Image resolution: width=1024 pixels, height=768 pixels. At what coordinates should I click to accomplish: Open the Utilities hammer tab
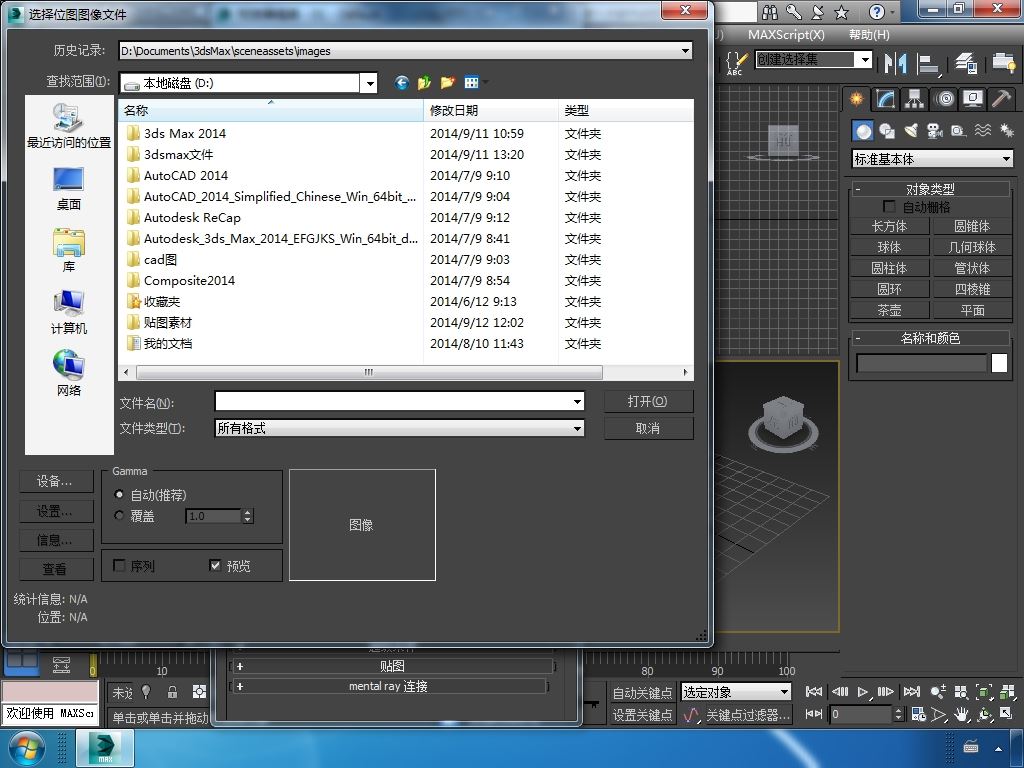[x=1001, y=99]
